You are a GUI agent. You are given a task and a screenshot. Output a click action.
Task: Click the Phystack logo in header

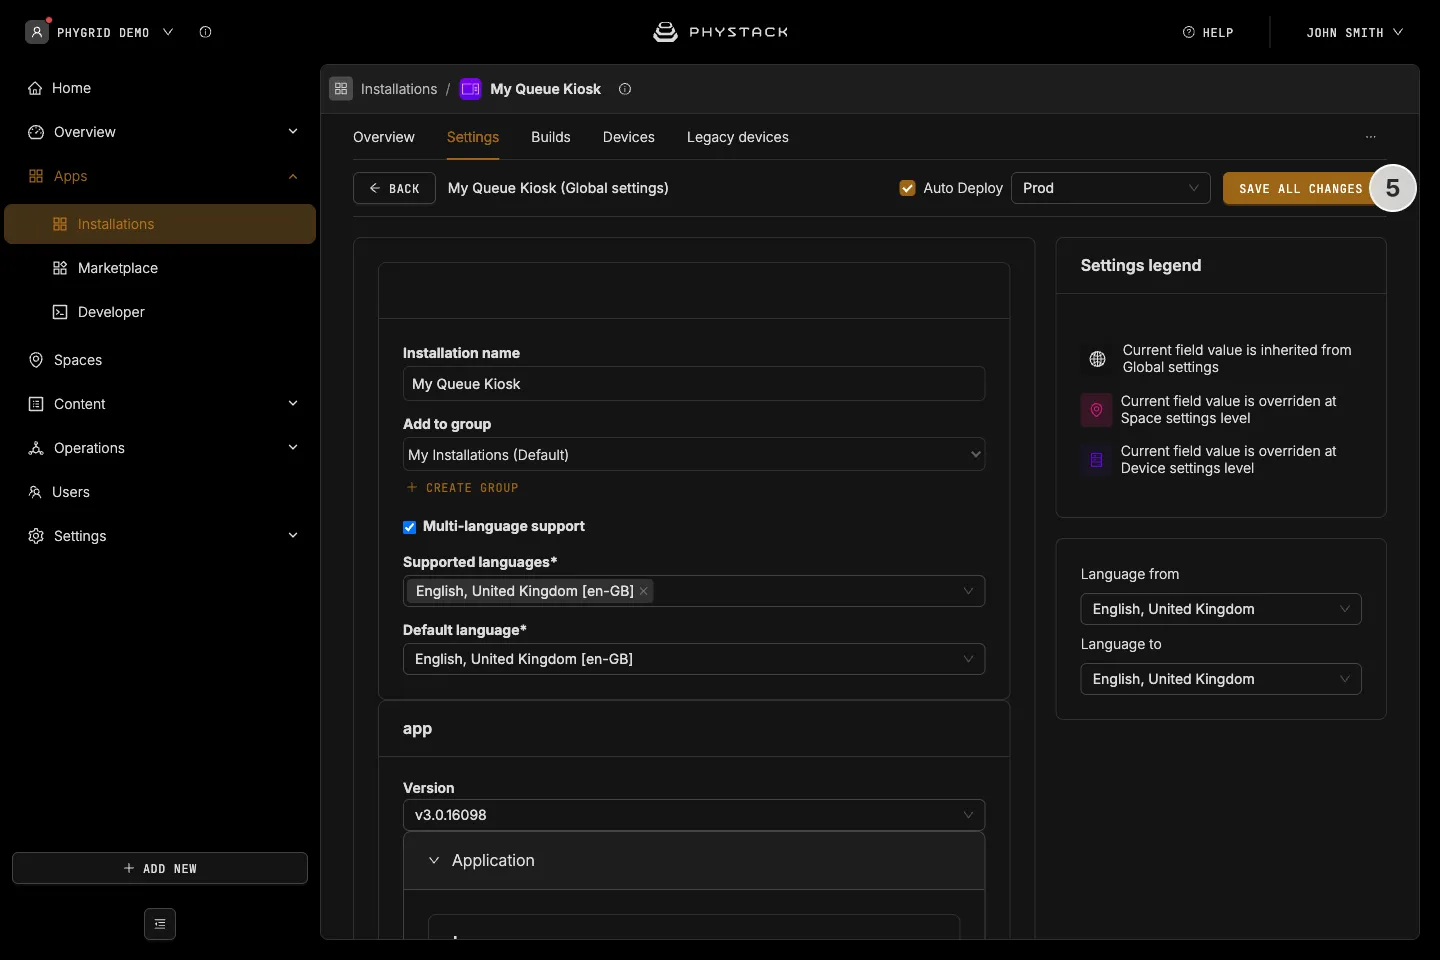pyautogui.click(x=720, y=32)
